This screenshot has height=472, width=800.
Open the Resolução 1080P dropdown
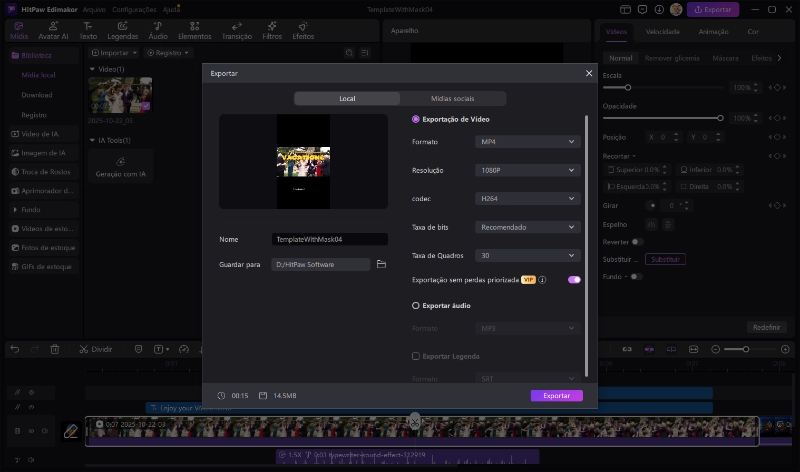tap(527, 171)
